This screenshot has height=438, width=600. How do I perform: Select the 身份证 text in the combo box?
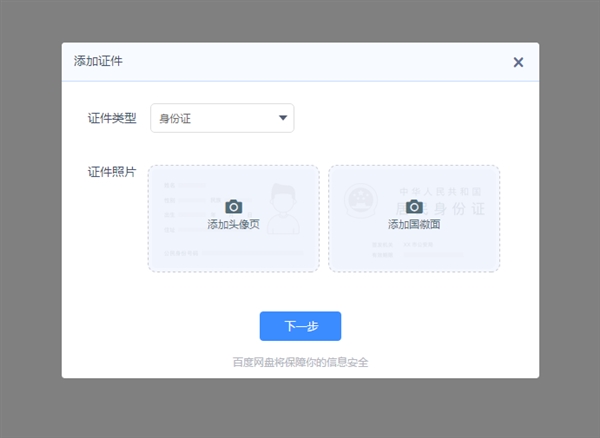(x=175, y=119)
